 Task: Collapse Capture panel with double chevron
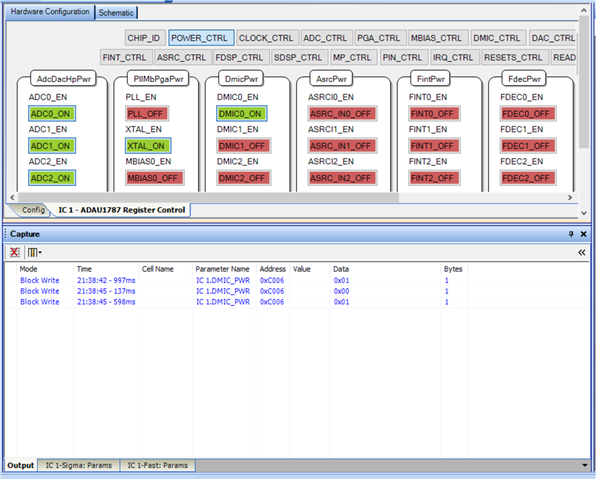point(582,252)
